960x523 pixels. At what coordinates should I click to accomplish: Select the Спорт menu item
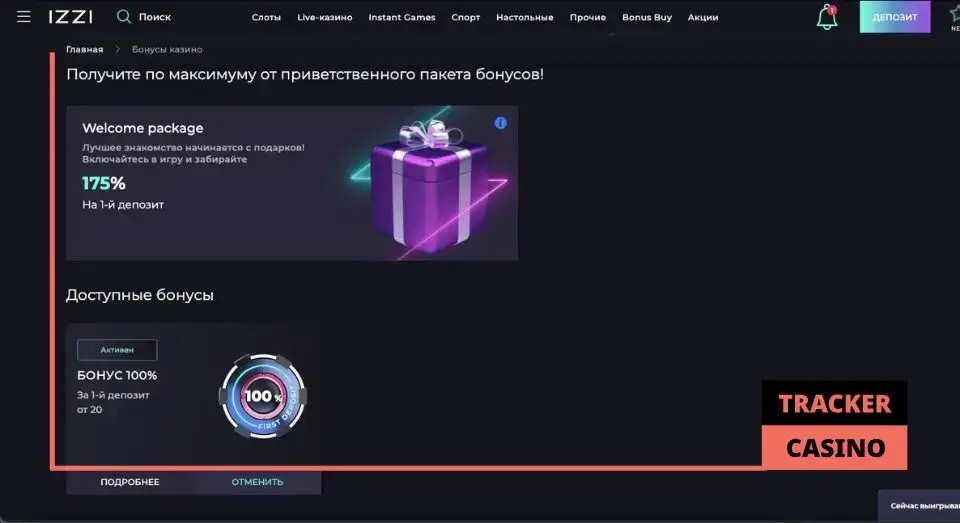point(466,17)
